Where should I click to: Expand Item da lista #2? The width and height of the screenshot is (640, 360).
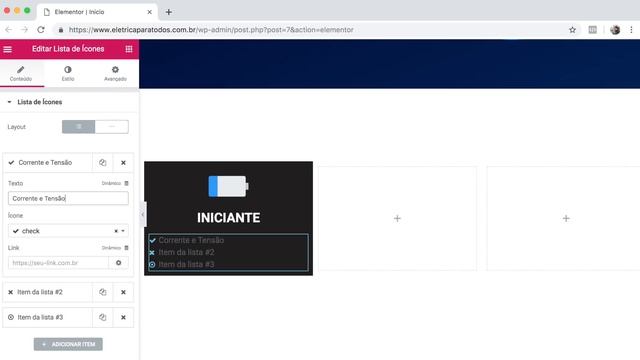click(47, 292)
